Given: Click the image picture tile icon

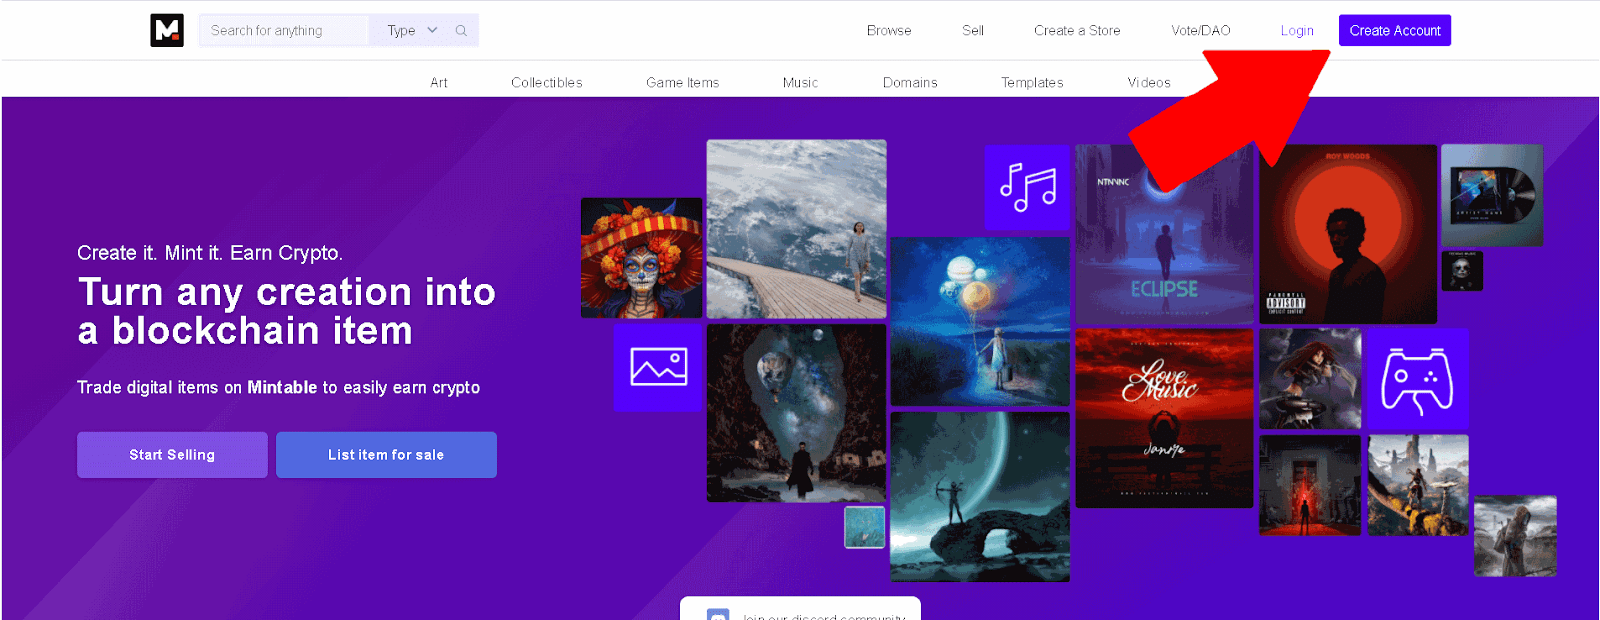Looking at the screenshot, I should point(658,367).
